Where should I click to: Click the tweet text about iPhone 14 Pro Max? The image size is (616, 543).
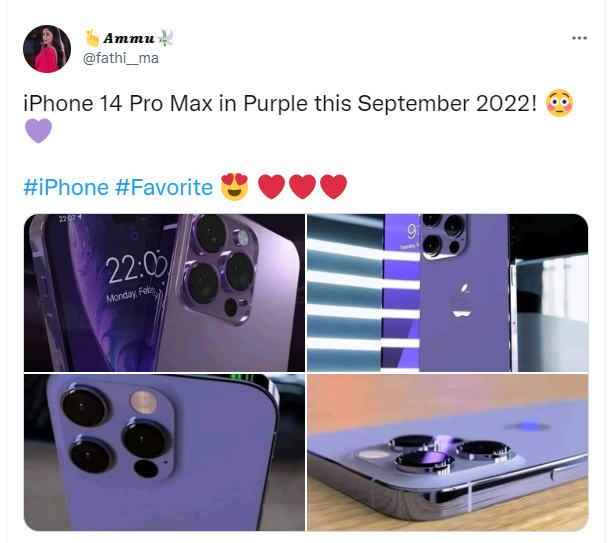tap(280, 104)
